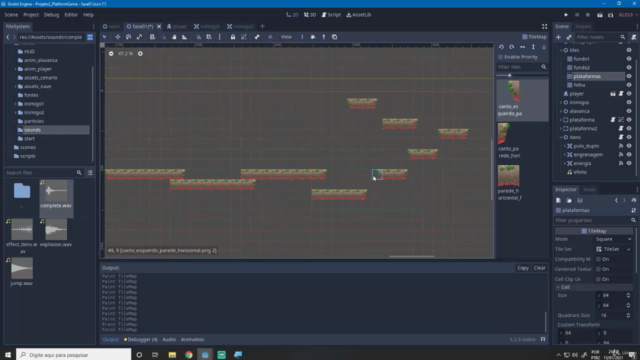Screen dimensions: 640x360
Task: Switch to 3D workspace
Action: [310, 15]
